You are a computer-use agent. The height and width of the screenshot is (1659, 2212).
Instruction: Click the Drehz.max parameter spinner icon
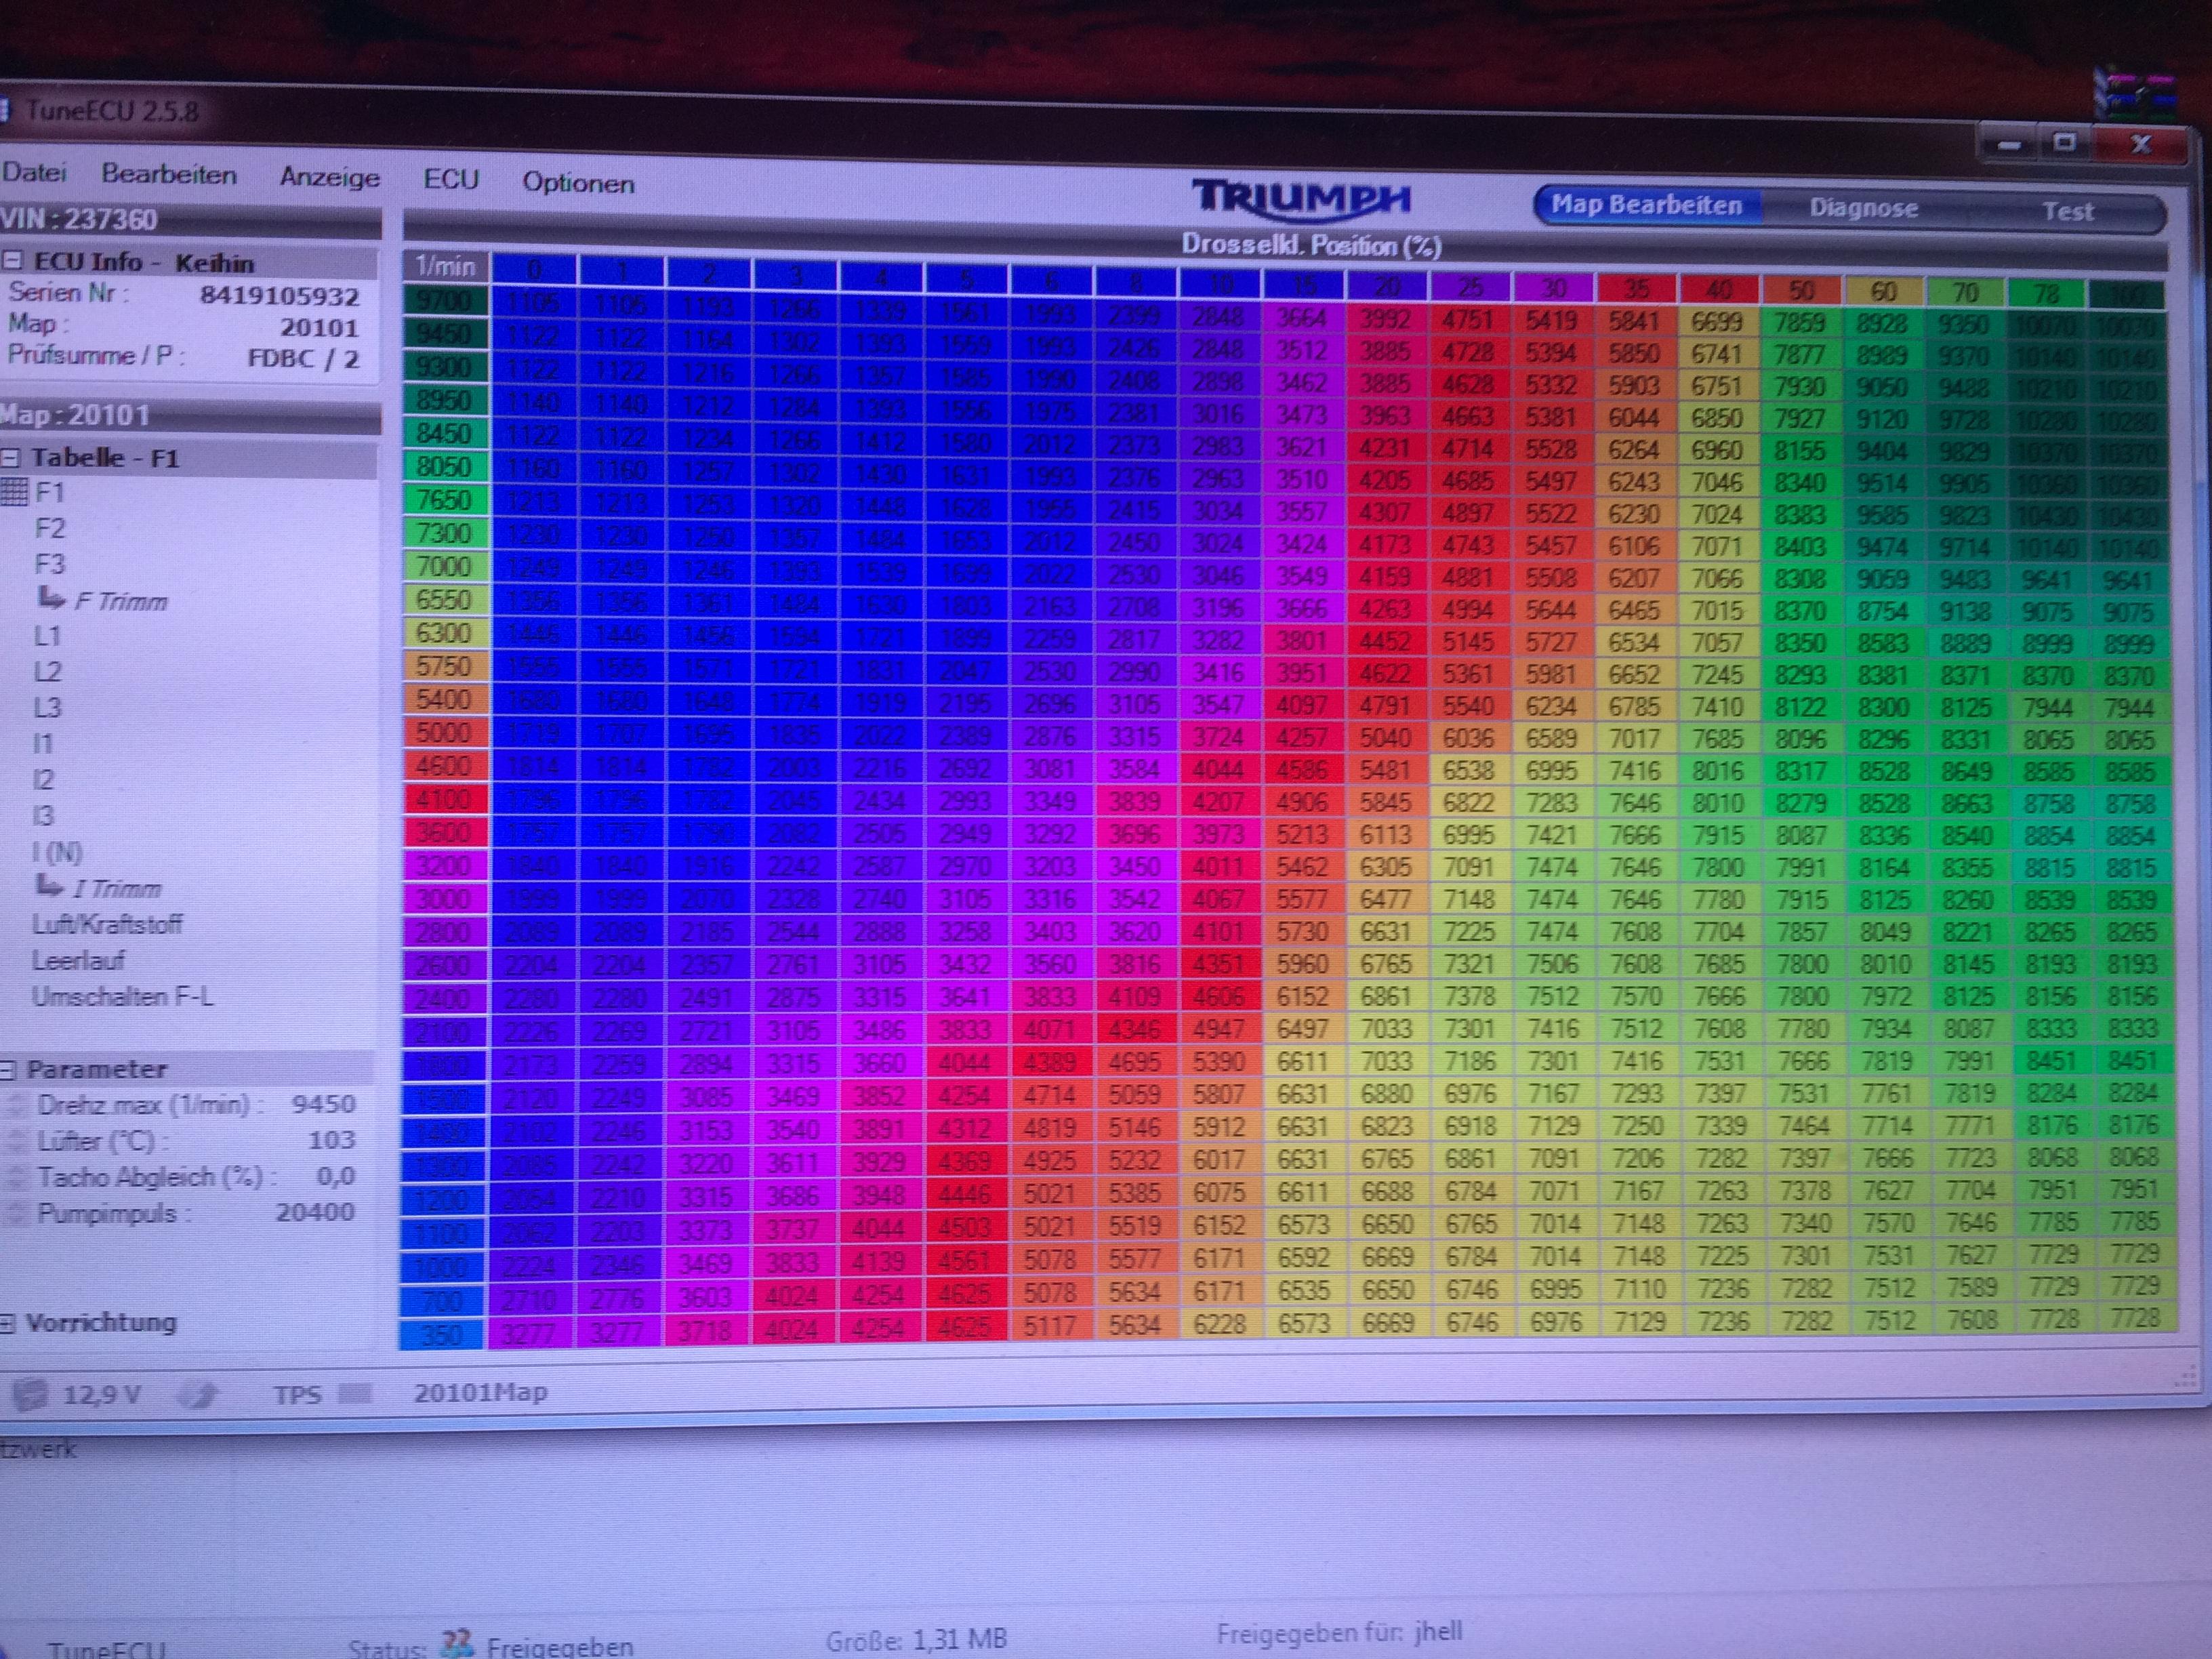click(17, 1104)
